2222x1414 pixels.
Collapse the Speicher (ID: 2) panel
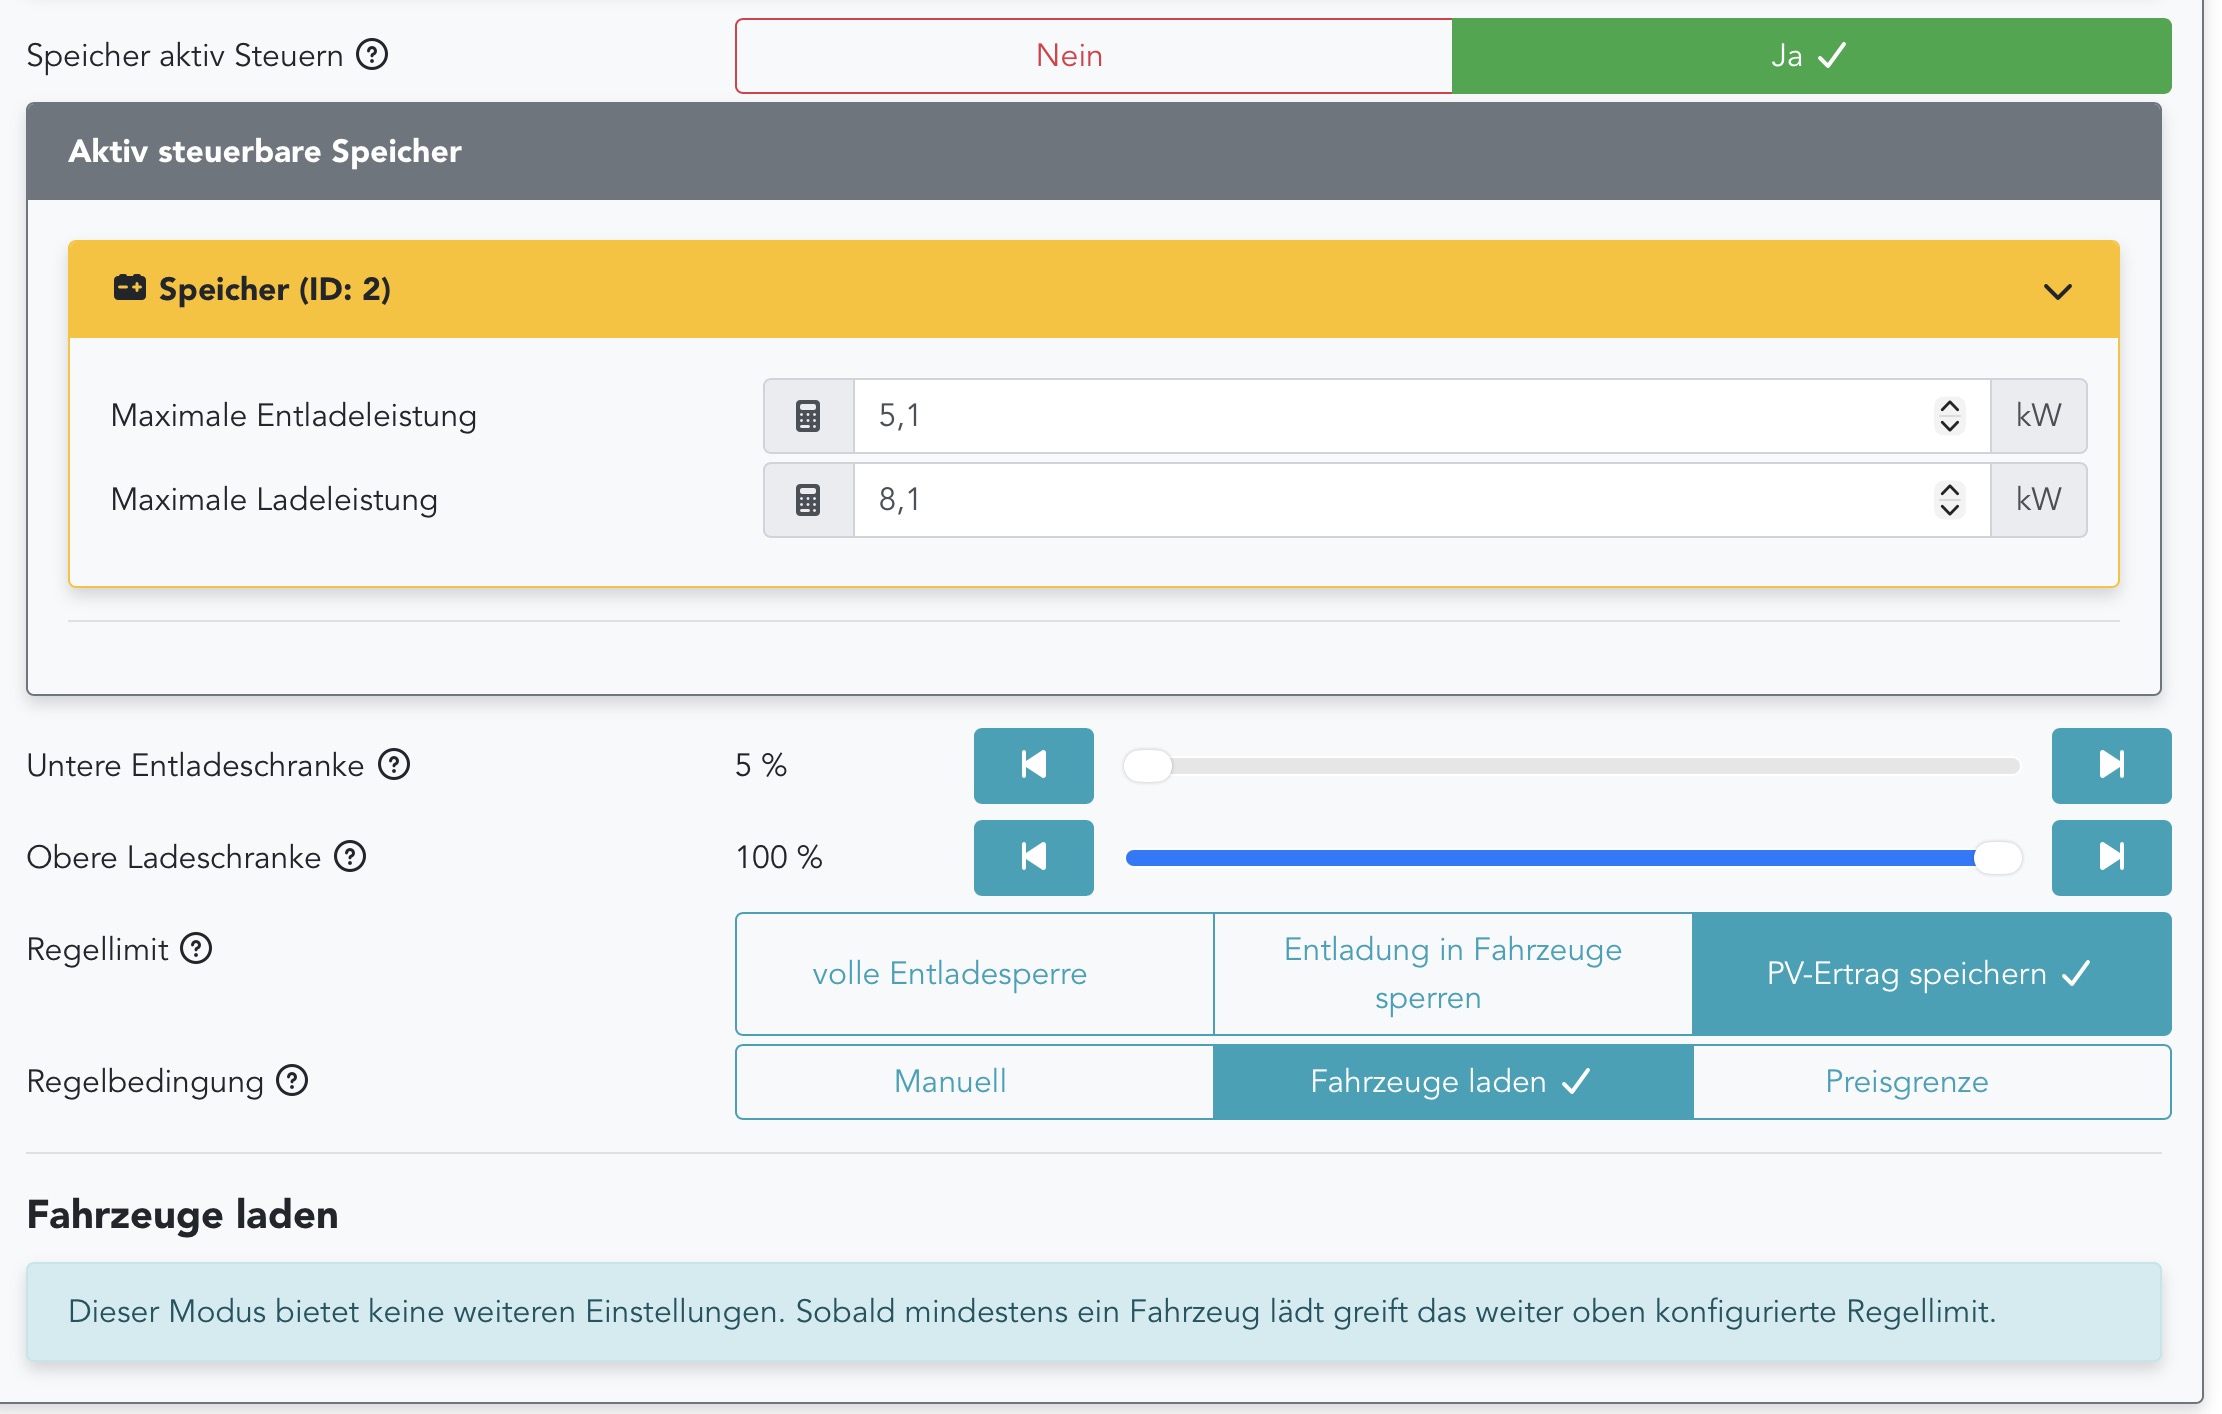(x=2057, y=291)
